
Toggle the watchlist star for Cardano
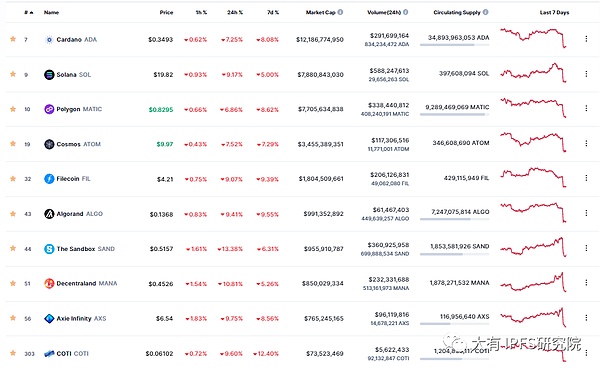(13, 39)
